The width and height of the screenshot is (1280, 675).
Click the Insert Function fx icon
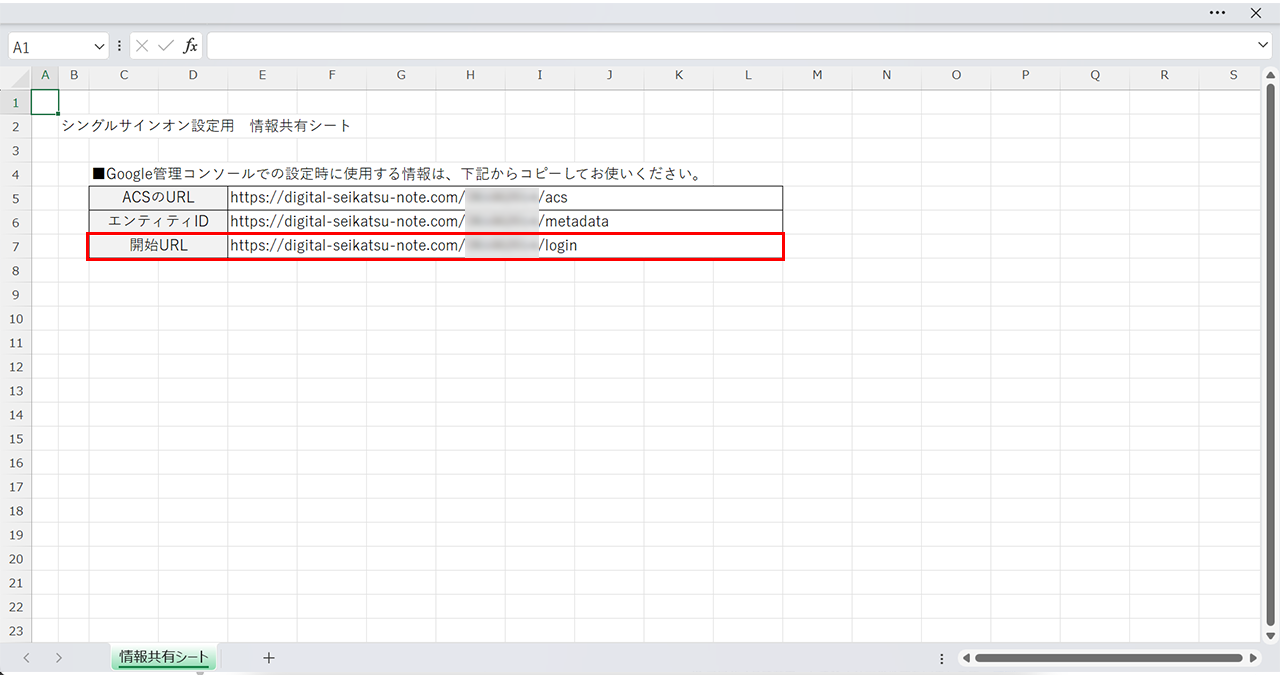[190, 46]
